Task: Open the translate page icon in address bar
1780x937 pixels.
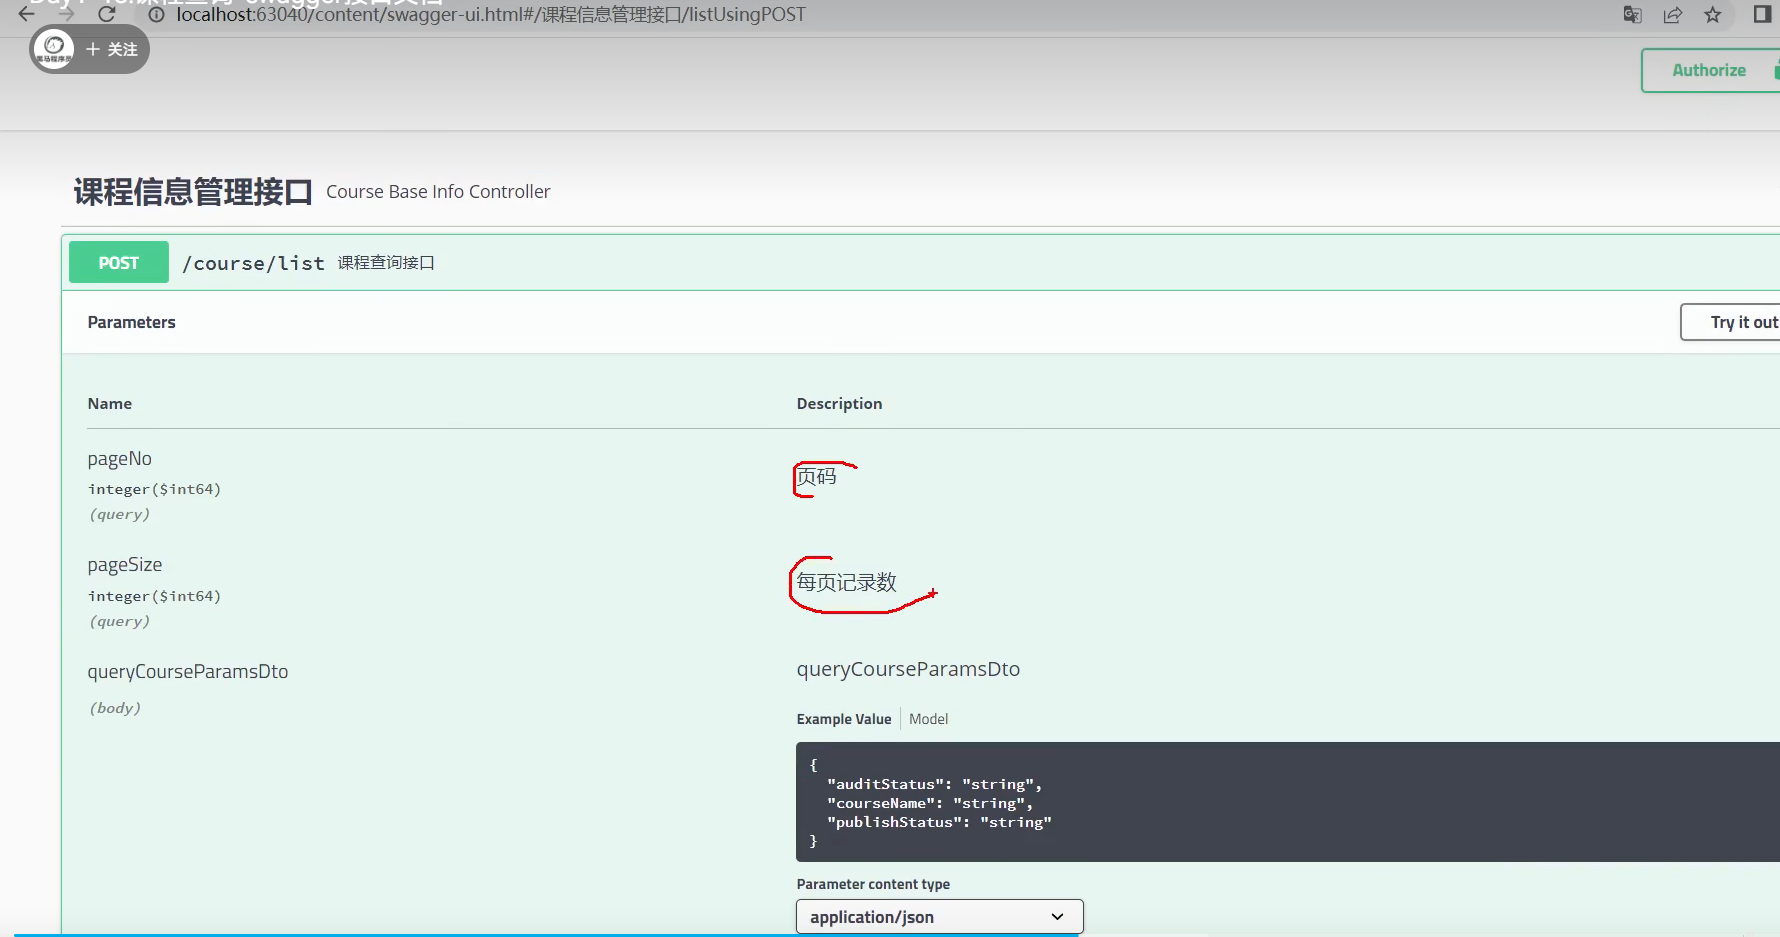Action: click(1633, 15)
